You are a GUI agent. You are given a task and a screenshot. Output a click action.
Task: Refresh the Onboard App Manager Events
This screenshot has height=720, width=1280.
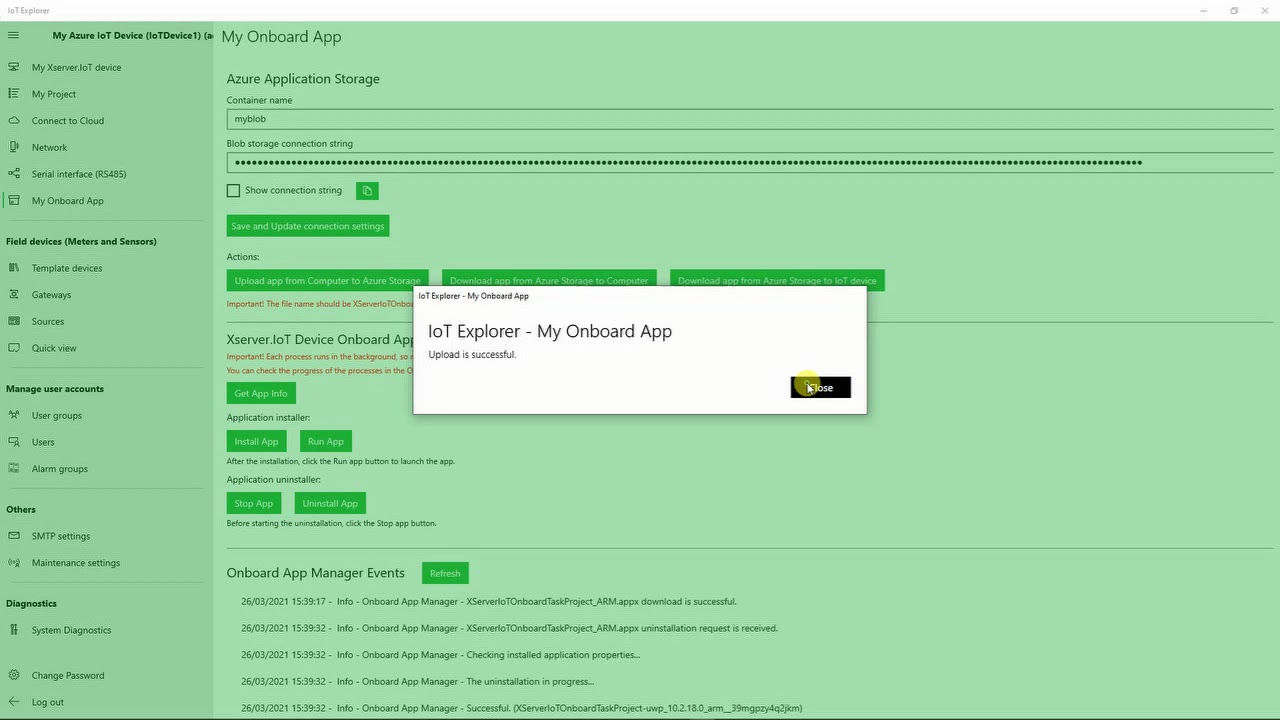(445, 573)
